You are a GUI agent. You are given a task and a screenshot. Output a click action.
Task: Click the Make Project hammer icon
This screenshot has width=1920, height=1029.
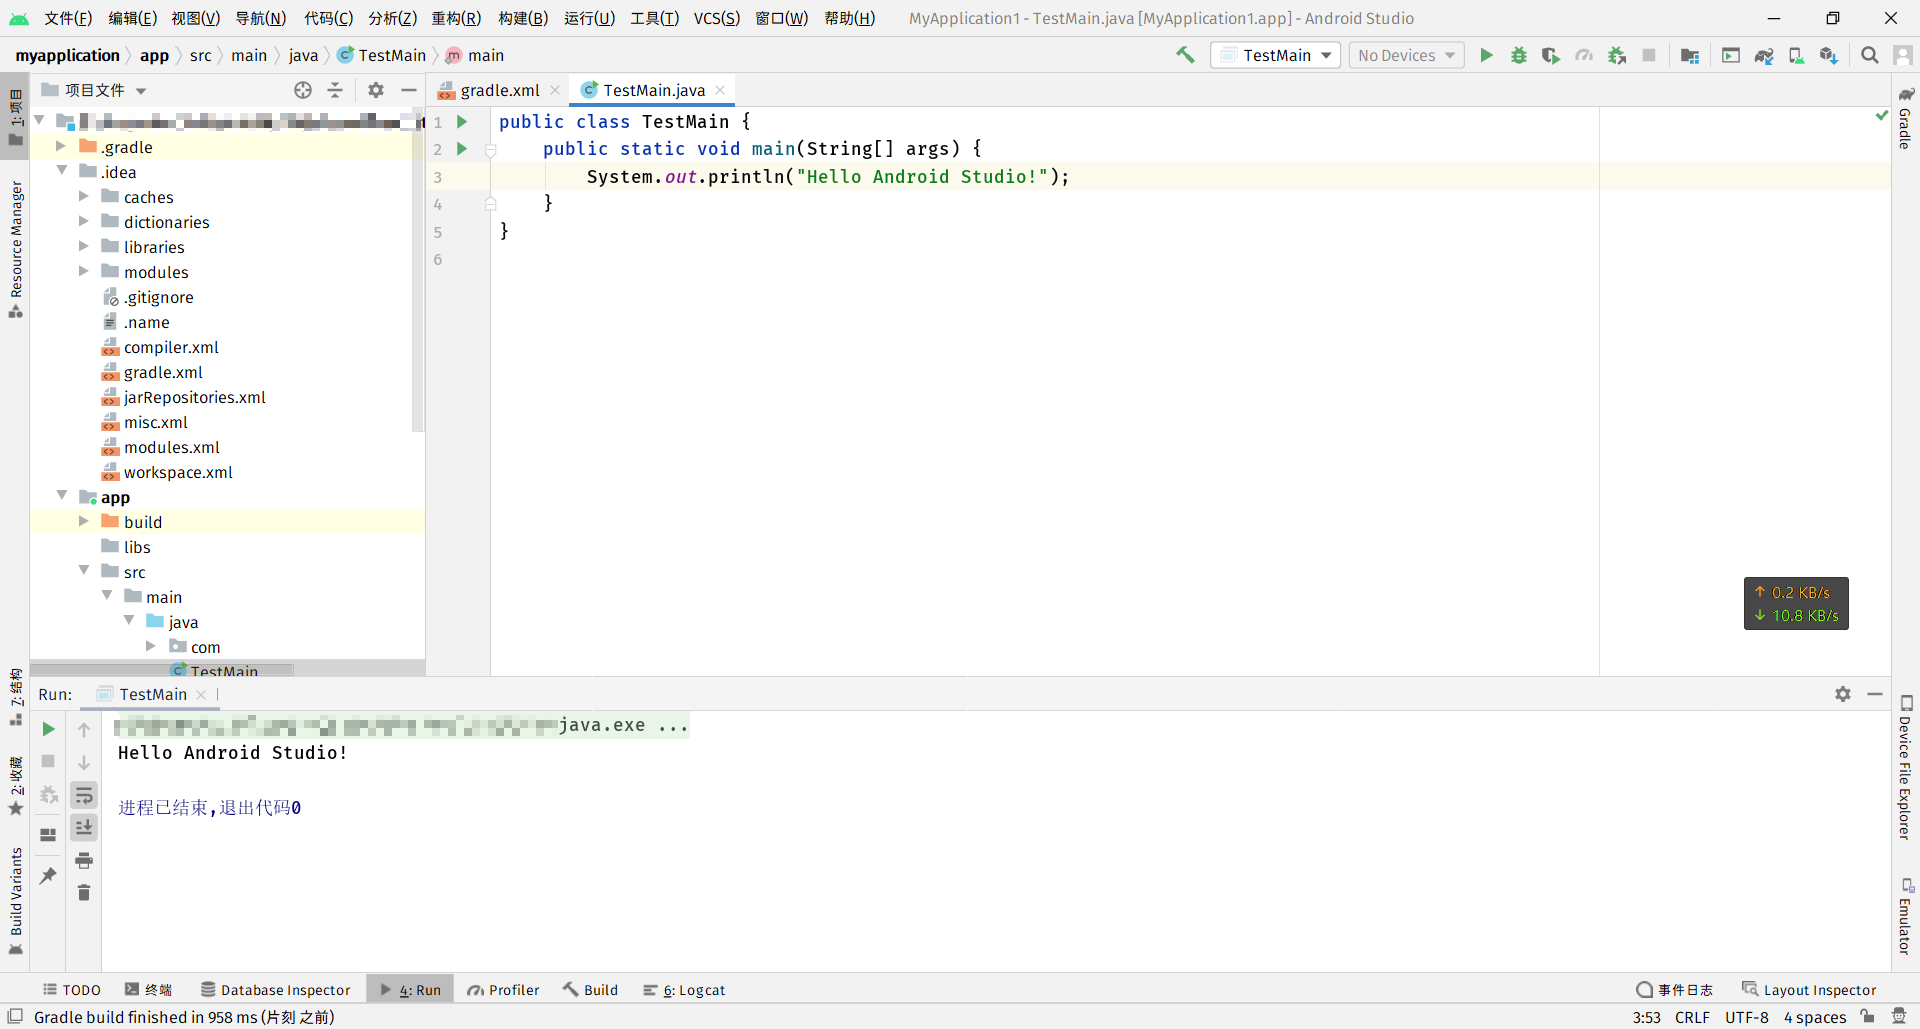pyautogui.click(x=1185, y=55)
